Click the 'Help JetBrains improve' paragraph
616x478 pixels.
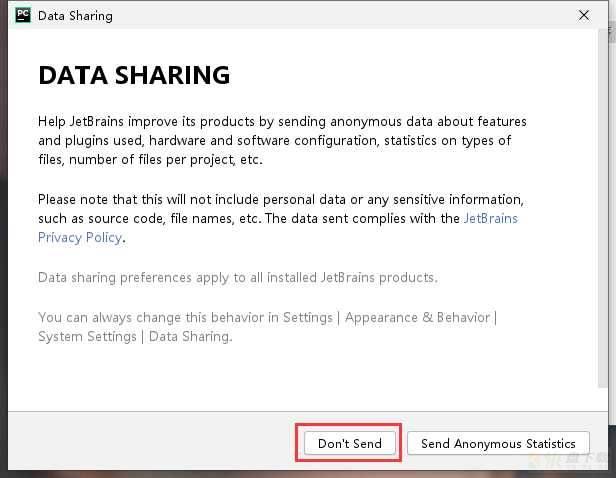click(282, 141)
